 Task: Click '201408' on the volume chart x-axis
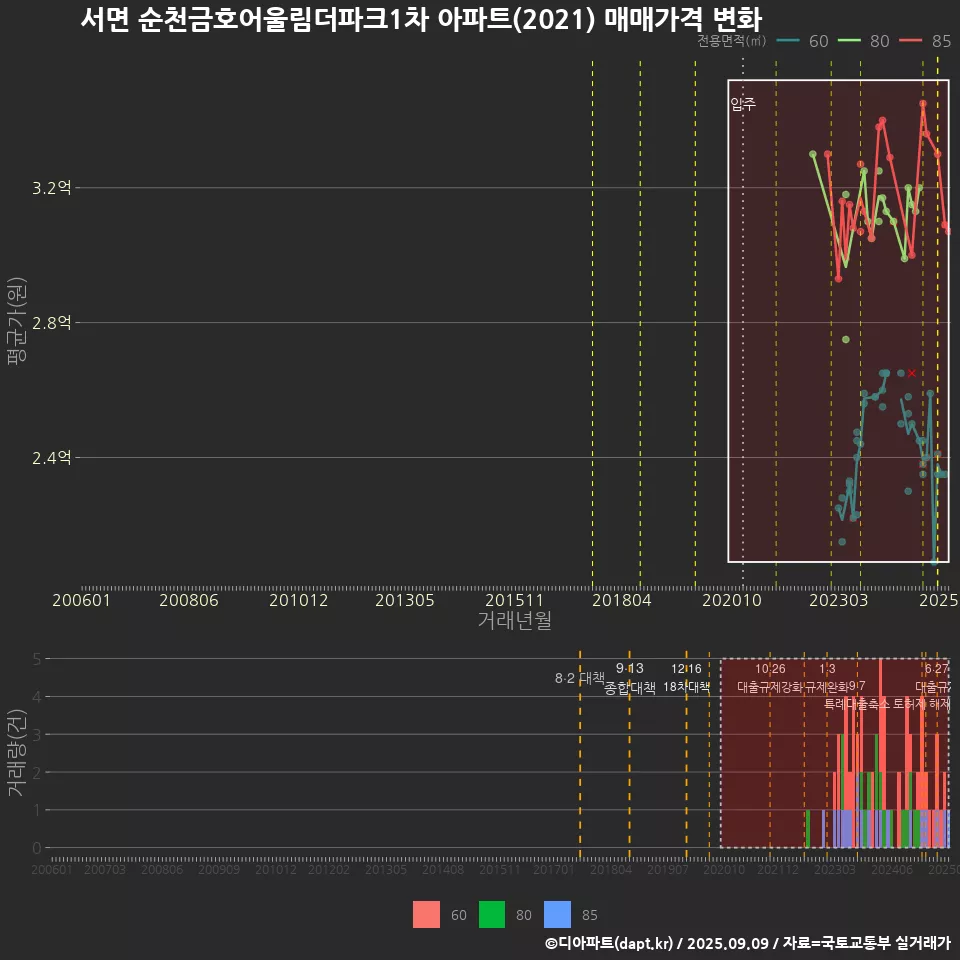click(x=443, y=869)
